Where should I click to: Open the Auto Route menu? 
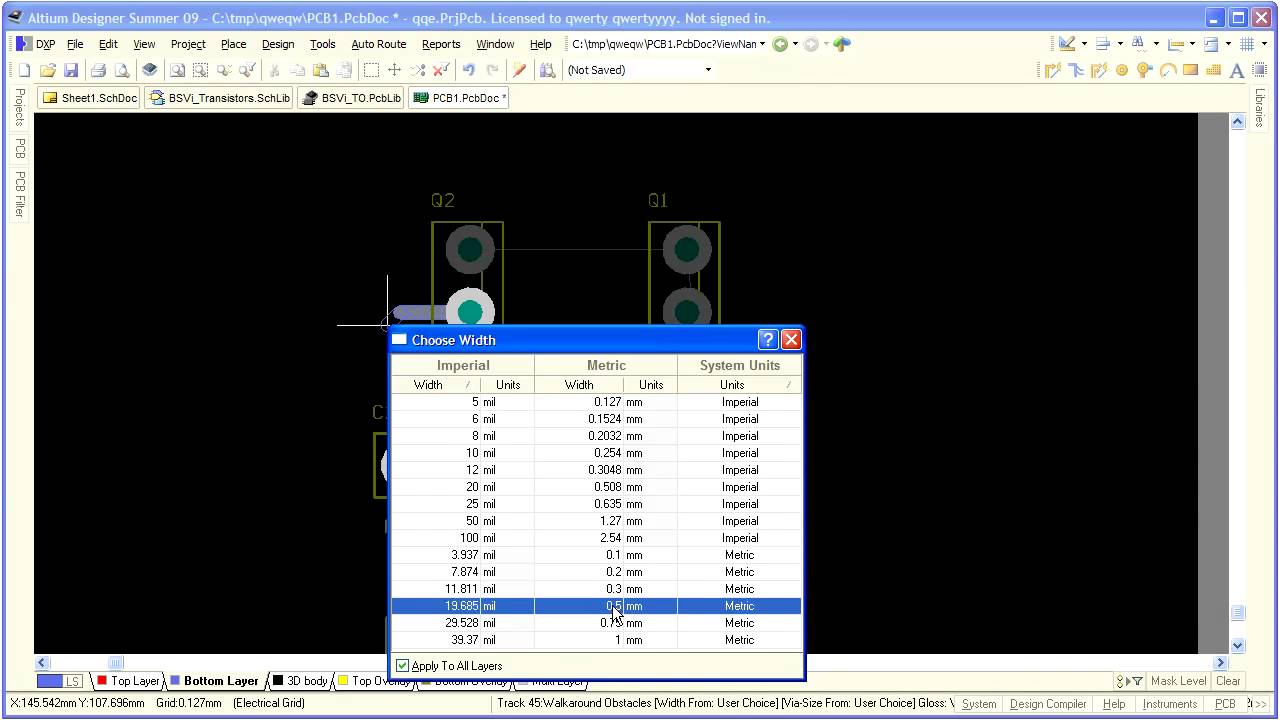(x=379, y=44)
